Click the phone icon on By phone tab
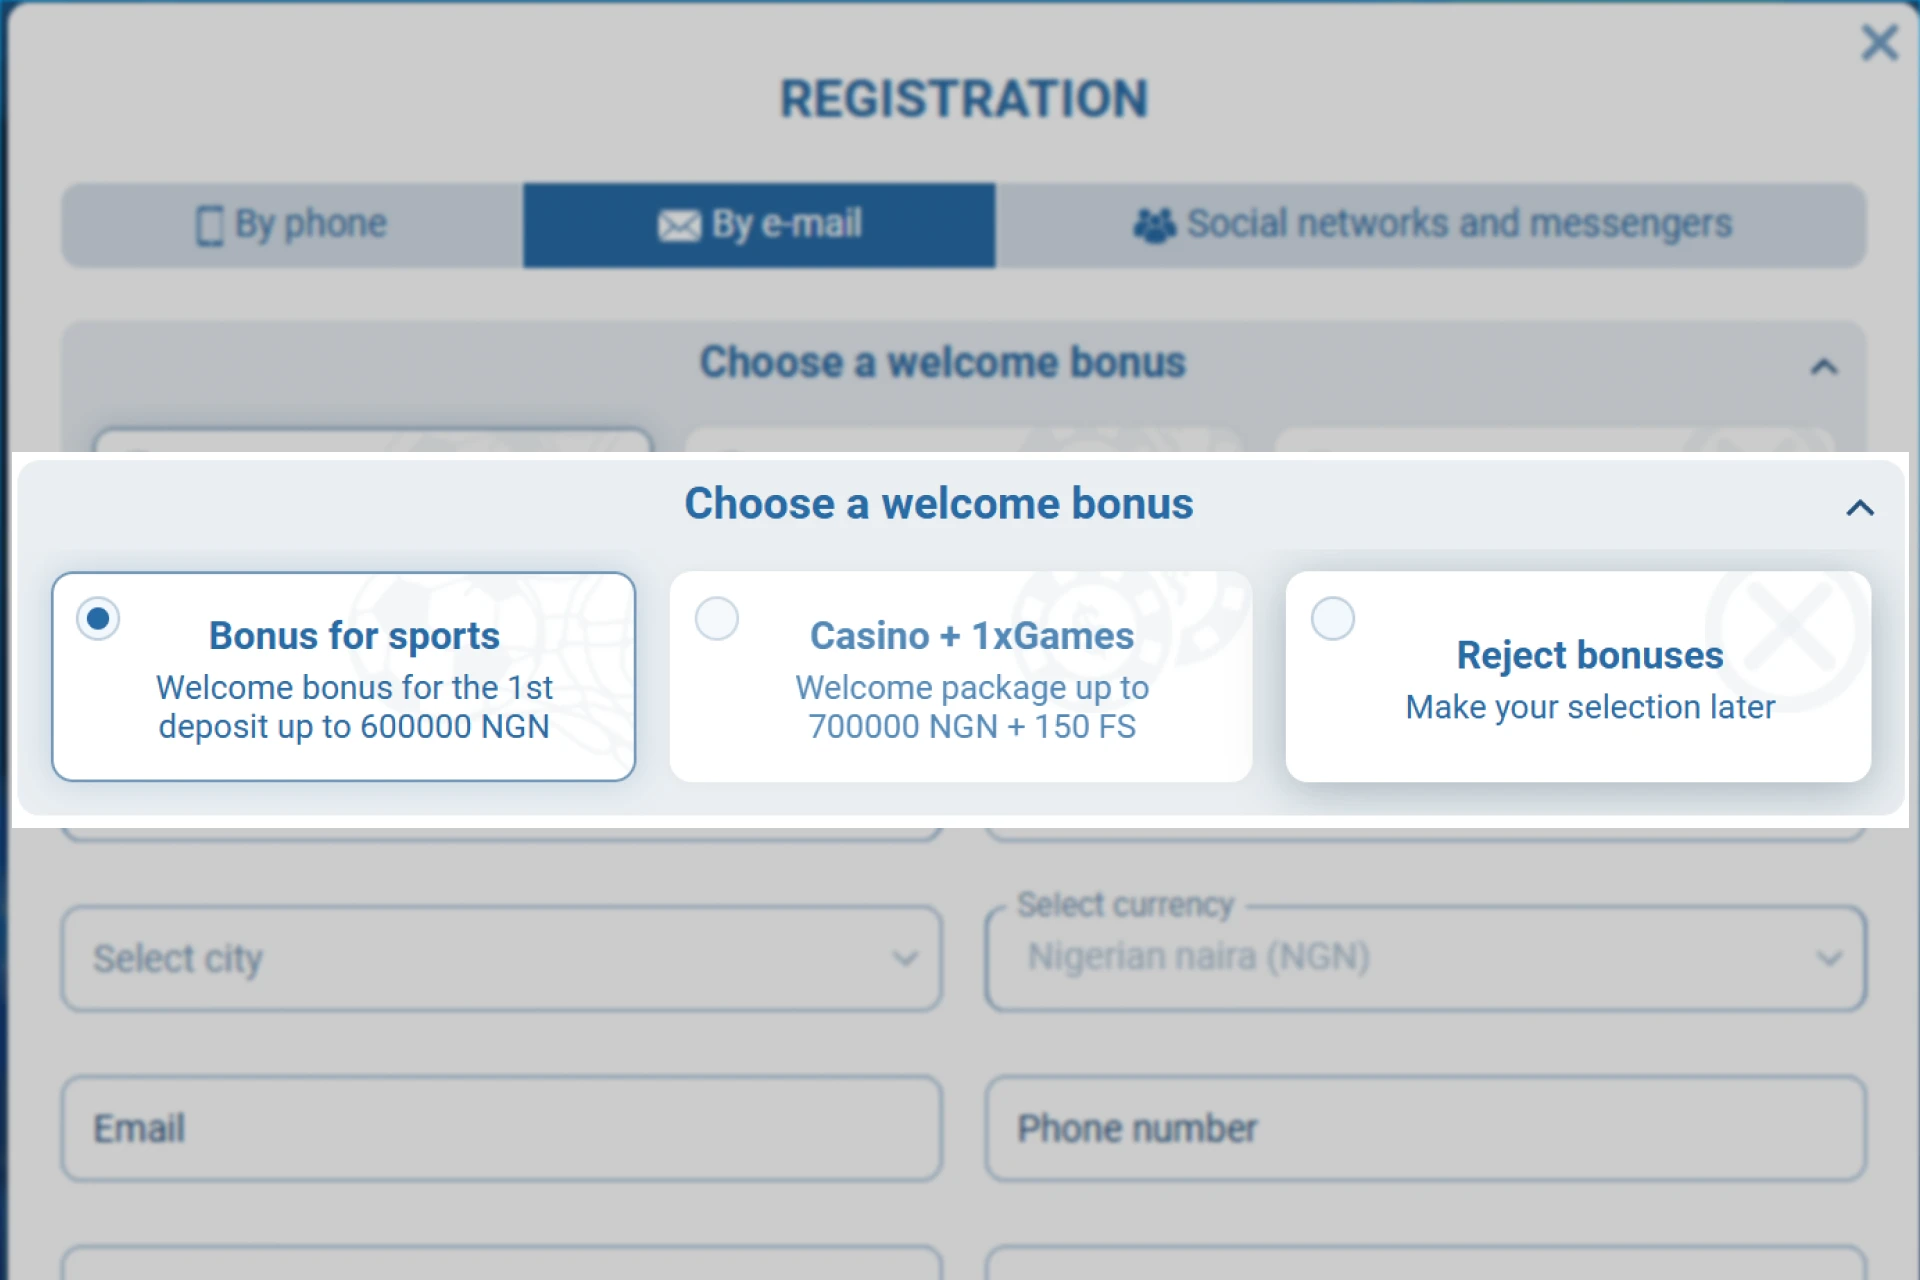This screenshot has height=1280, width=1920. point(211,225)
